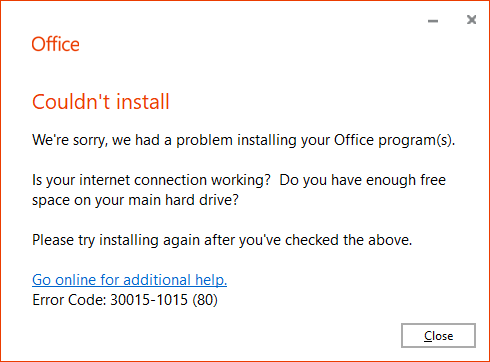Click the orange Office logo text

pyautogui.click(x=56, y=44)
